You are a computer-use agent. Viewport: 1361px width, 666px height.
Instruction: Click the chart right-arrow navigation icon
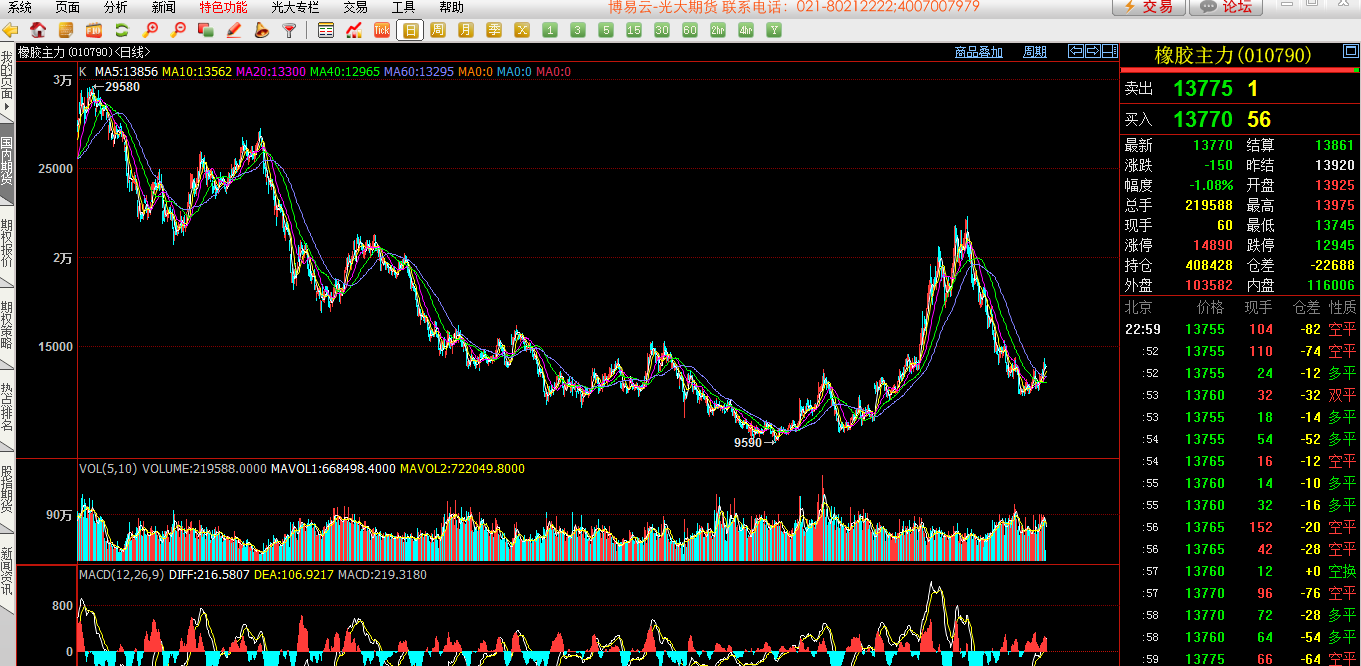click(x=1093, y=51)
